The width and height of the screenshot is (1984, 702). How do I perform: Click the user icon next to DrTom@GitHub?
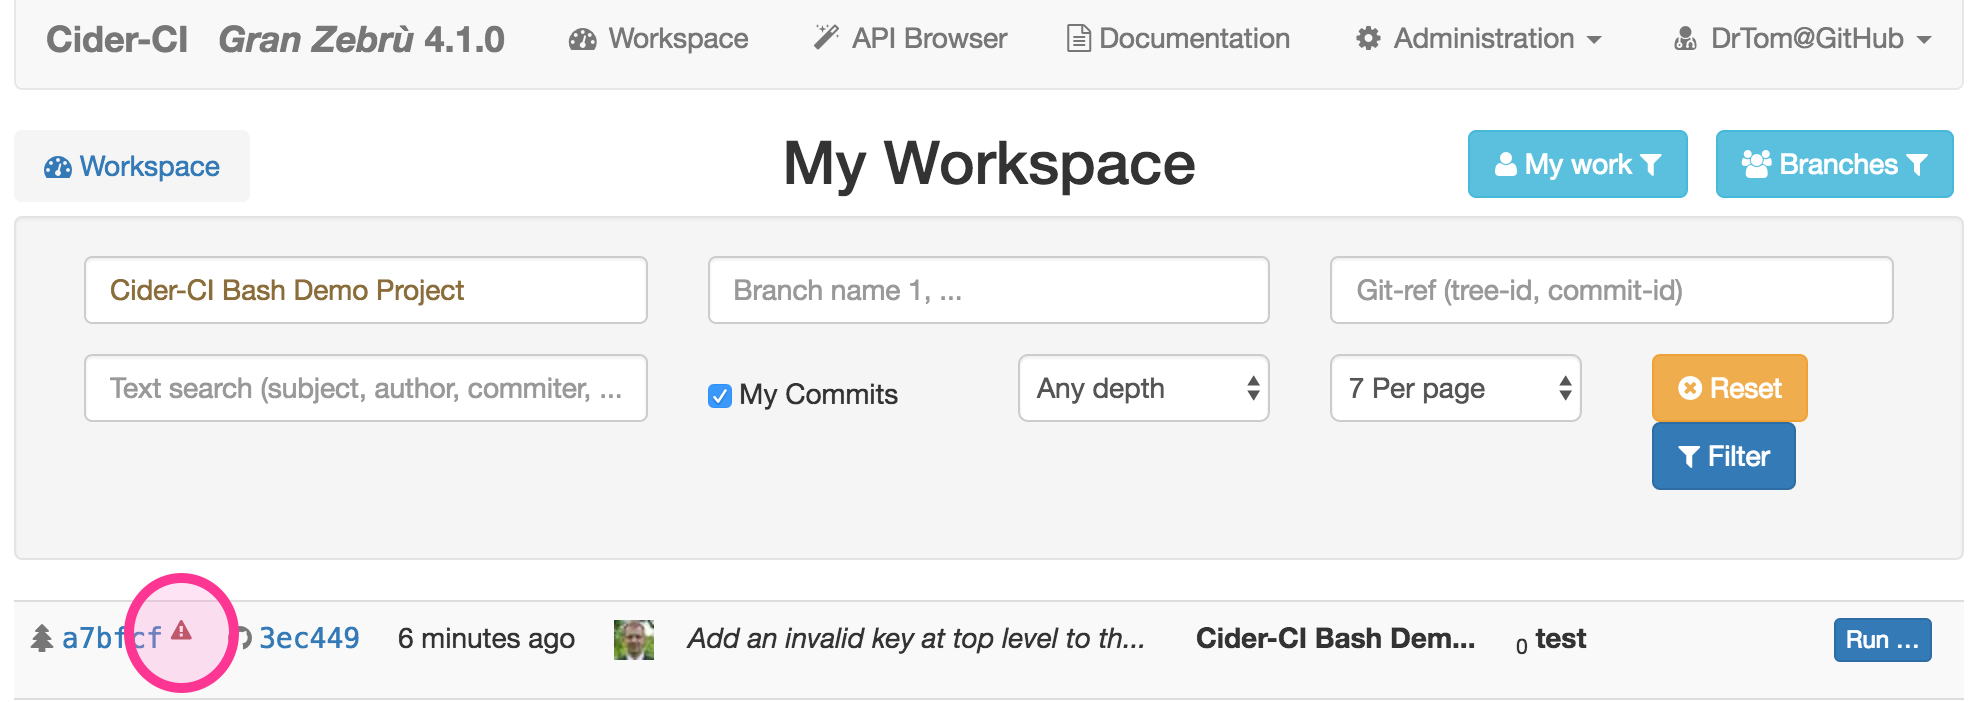click(1685, 39)
